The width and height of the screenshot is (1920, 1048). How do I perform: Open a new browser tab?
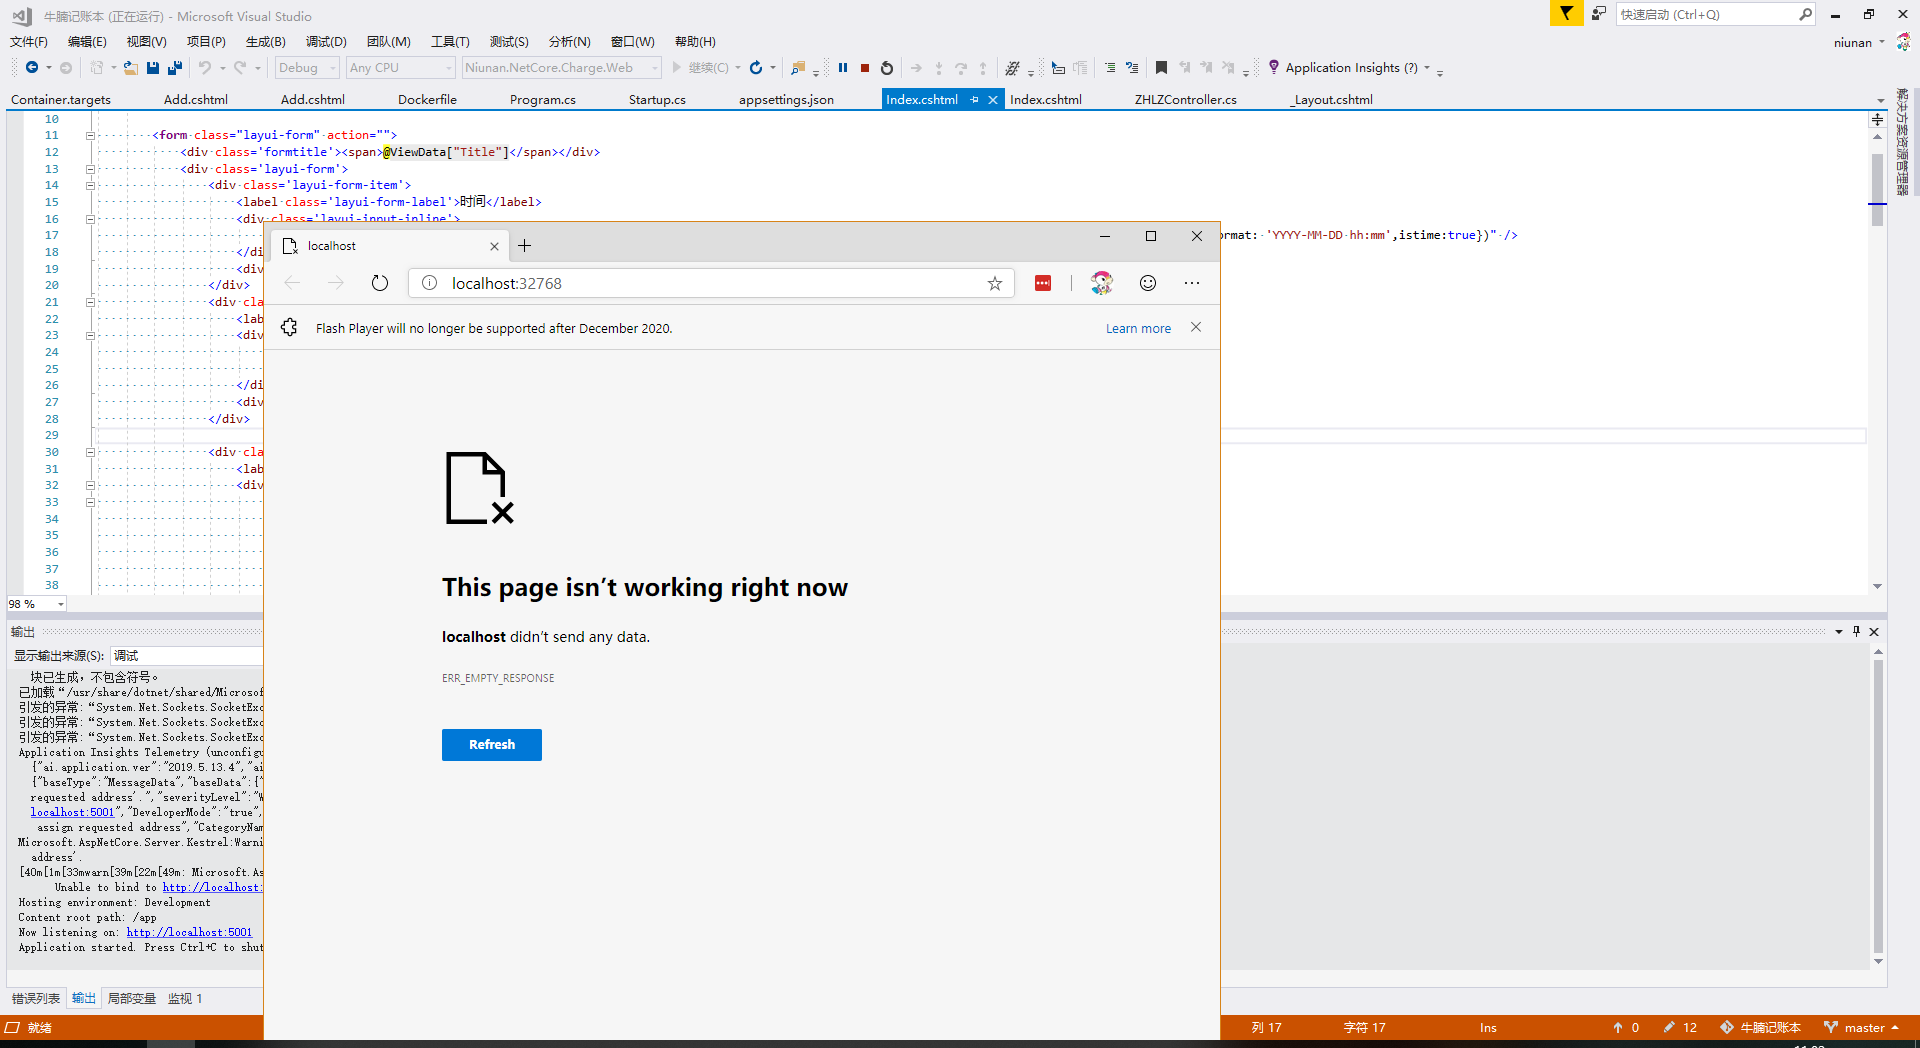coord(525,246)
